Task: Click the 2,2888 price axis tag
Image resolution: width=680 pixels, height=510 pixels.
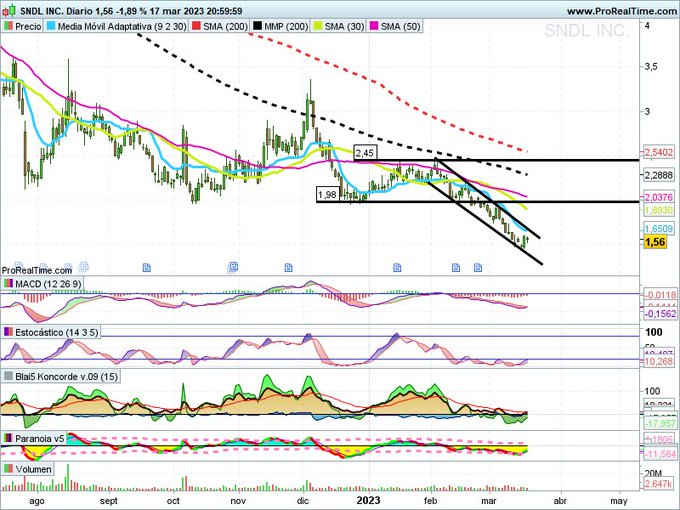Action: (658, 175)
